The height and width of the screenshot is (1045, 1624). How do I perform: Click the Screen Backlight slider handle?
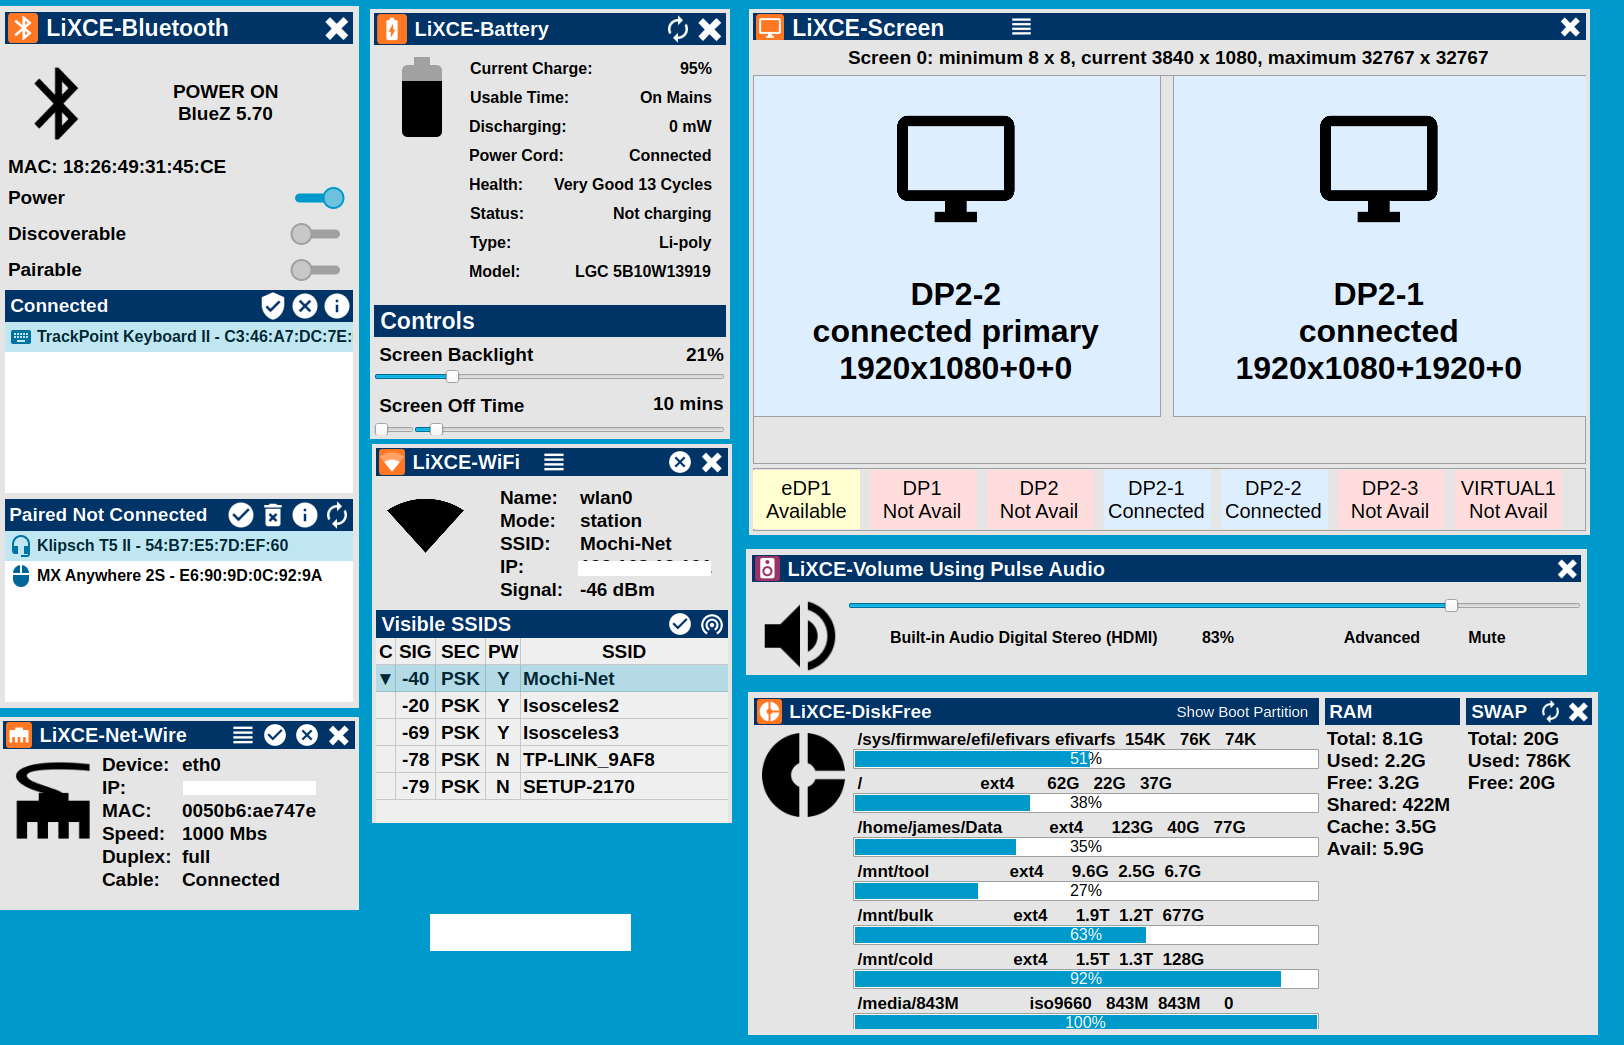pyautogui.click(x=452, y=377)
